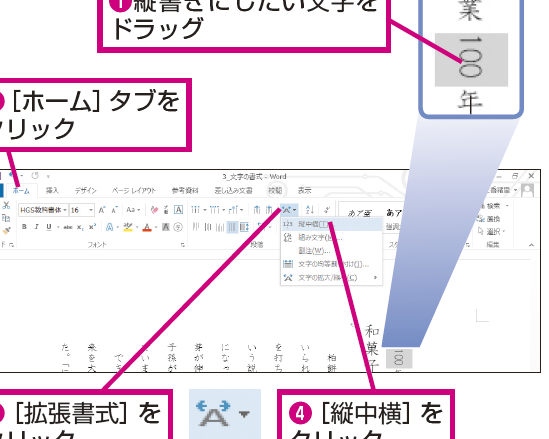Click the Superscript icon

tap(92, 227)
